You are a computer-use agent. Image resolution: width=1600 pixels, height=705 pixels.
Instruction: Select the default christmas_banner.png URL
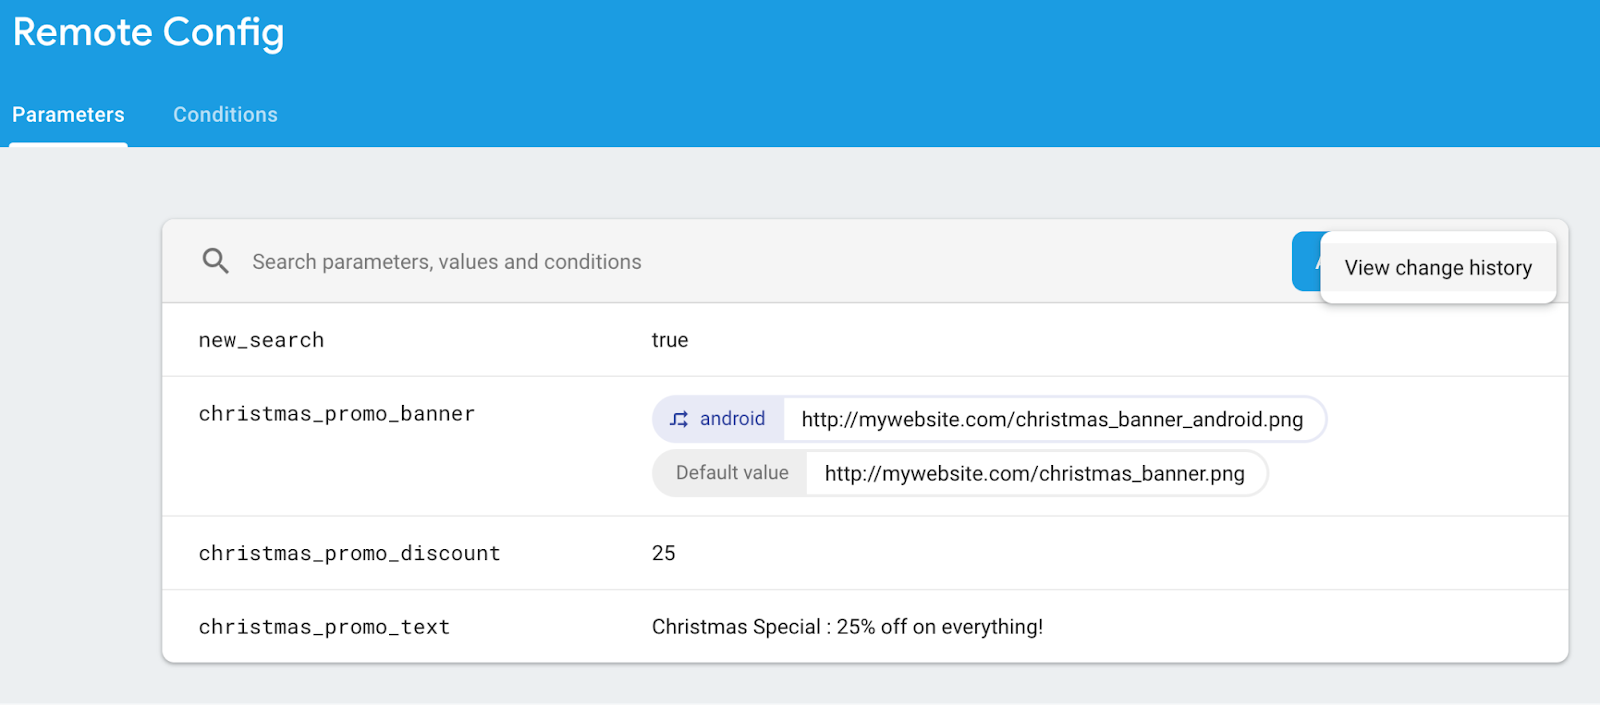click(1034, 474)
